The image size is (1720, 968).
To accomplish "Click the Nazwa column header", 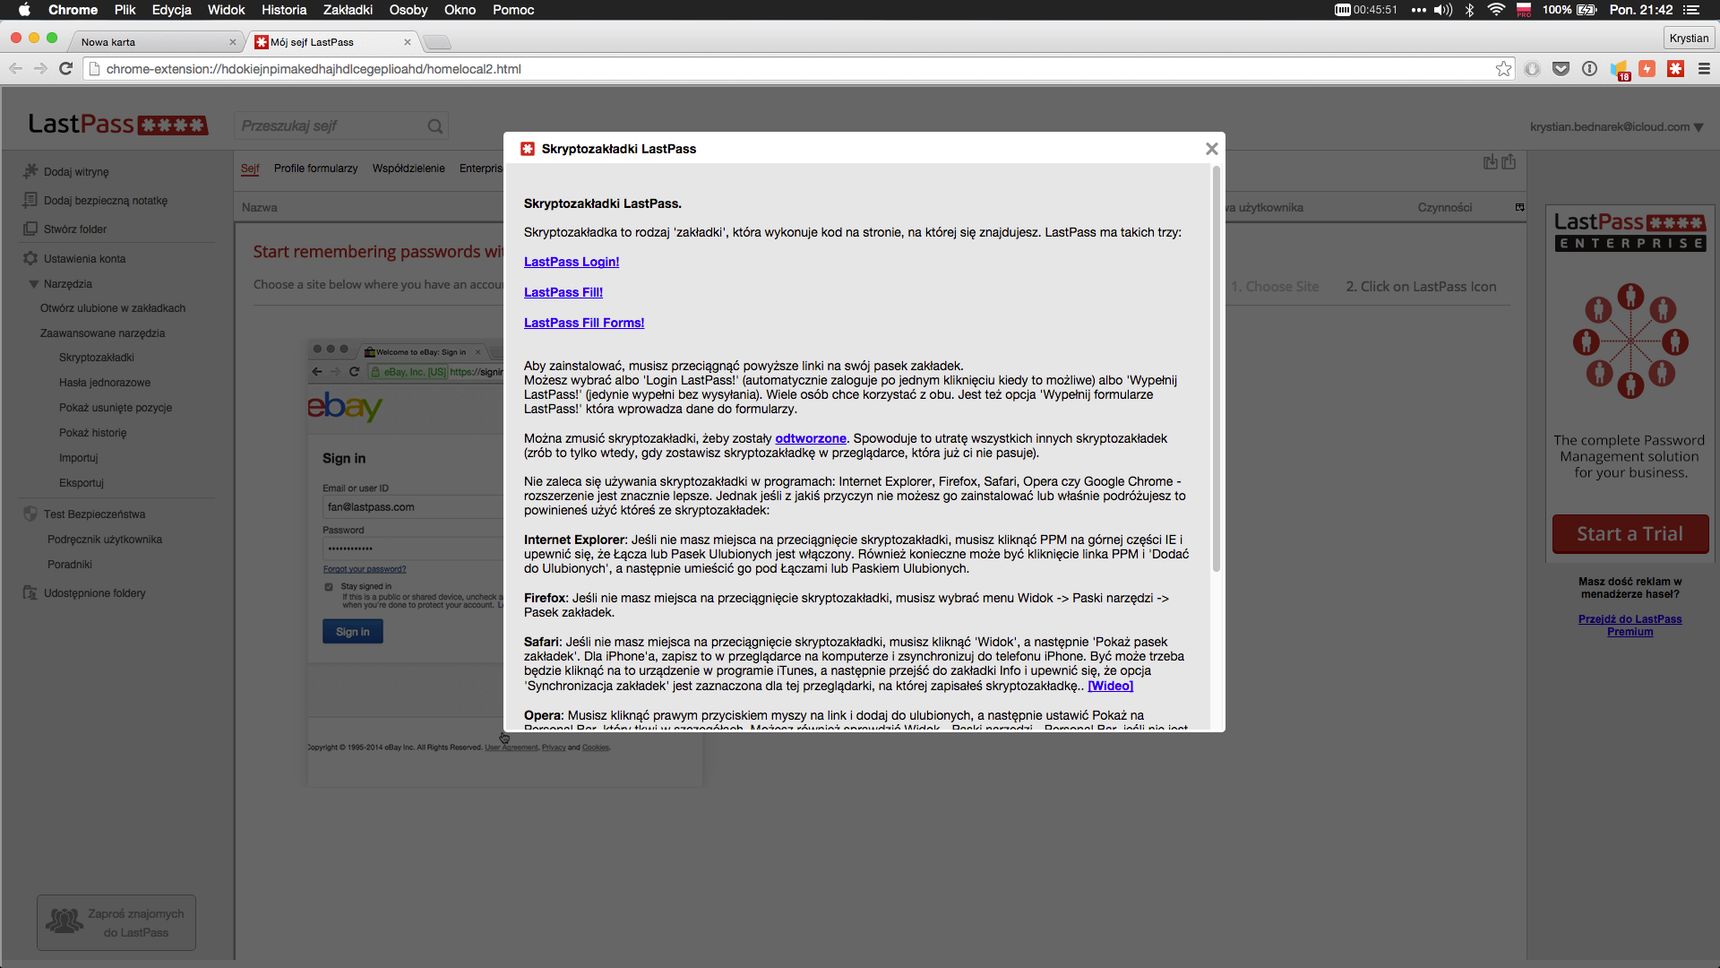I will pyautogui.click(x=260, y=207).
